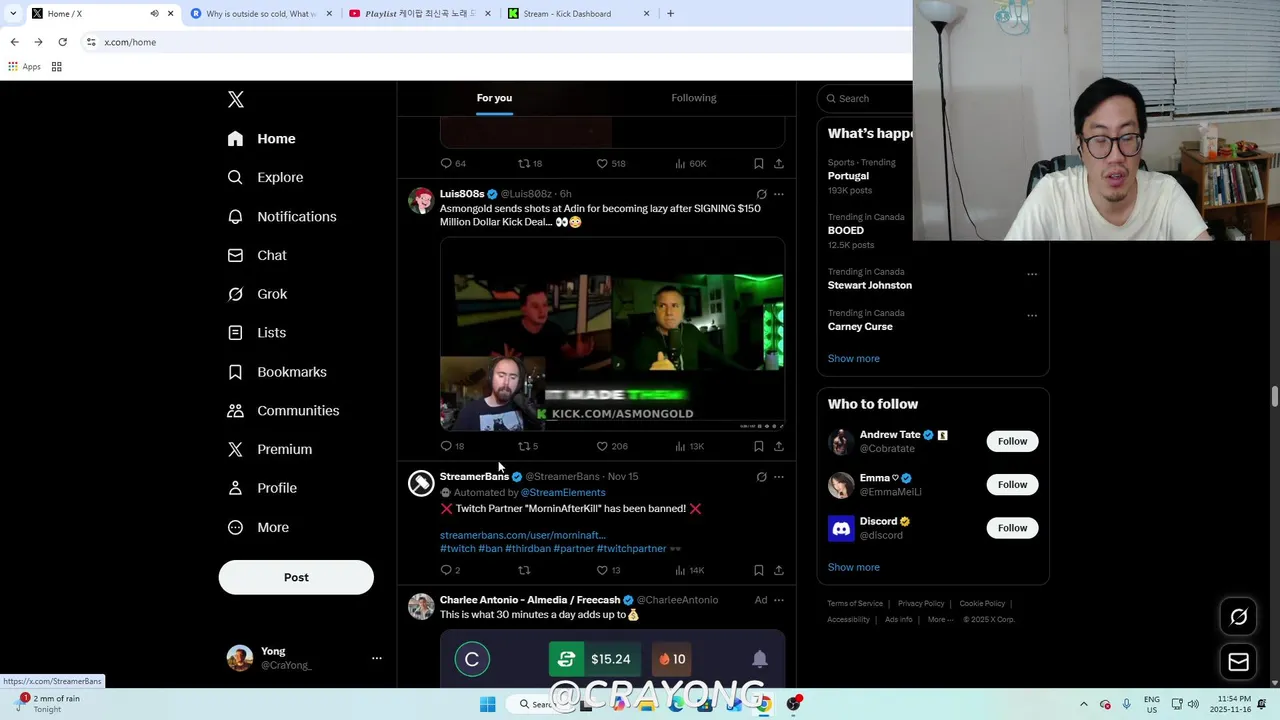Screen dimensions: 1280x720
Task: Bookmark the StreamerBans post
Action: (759, 570)
